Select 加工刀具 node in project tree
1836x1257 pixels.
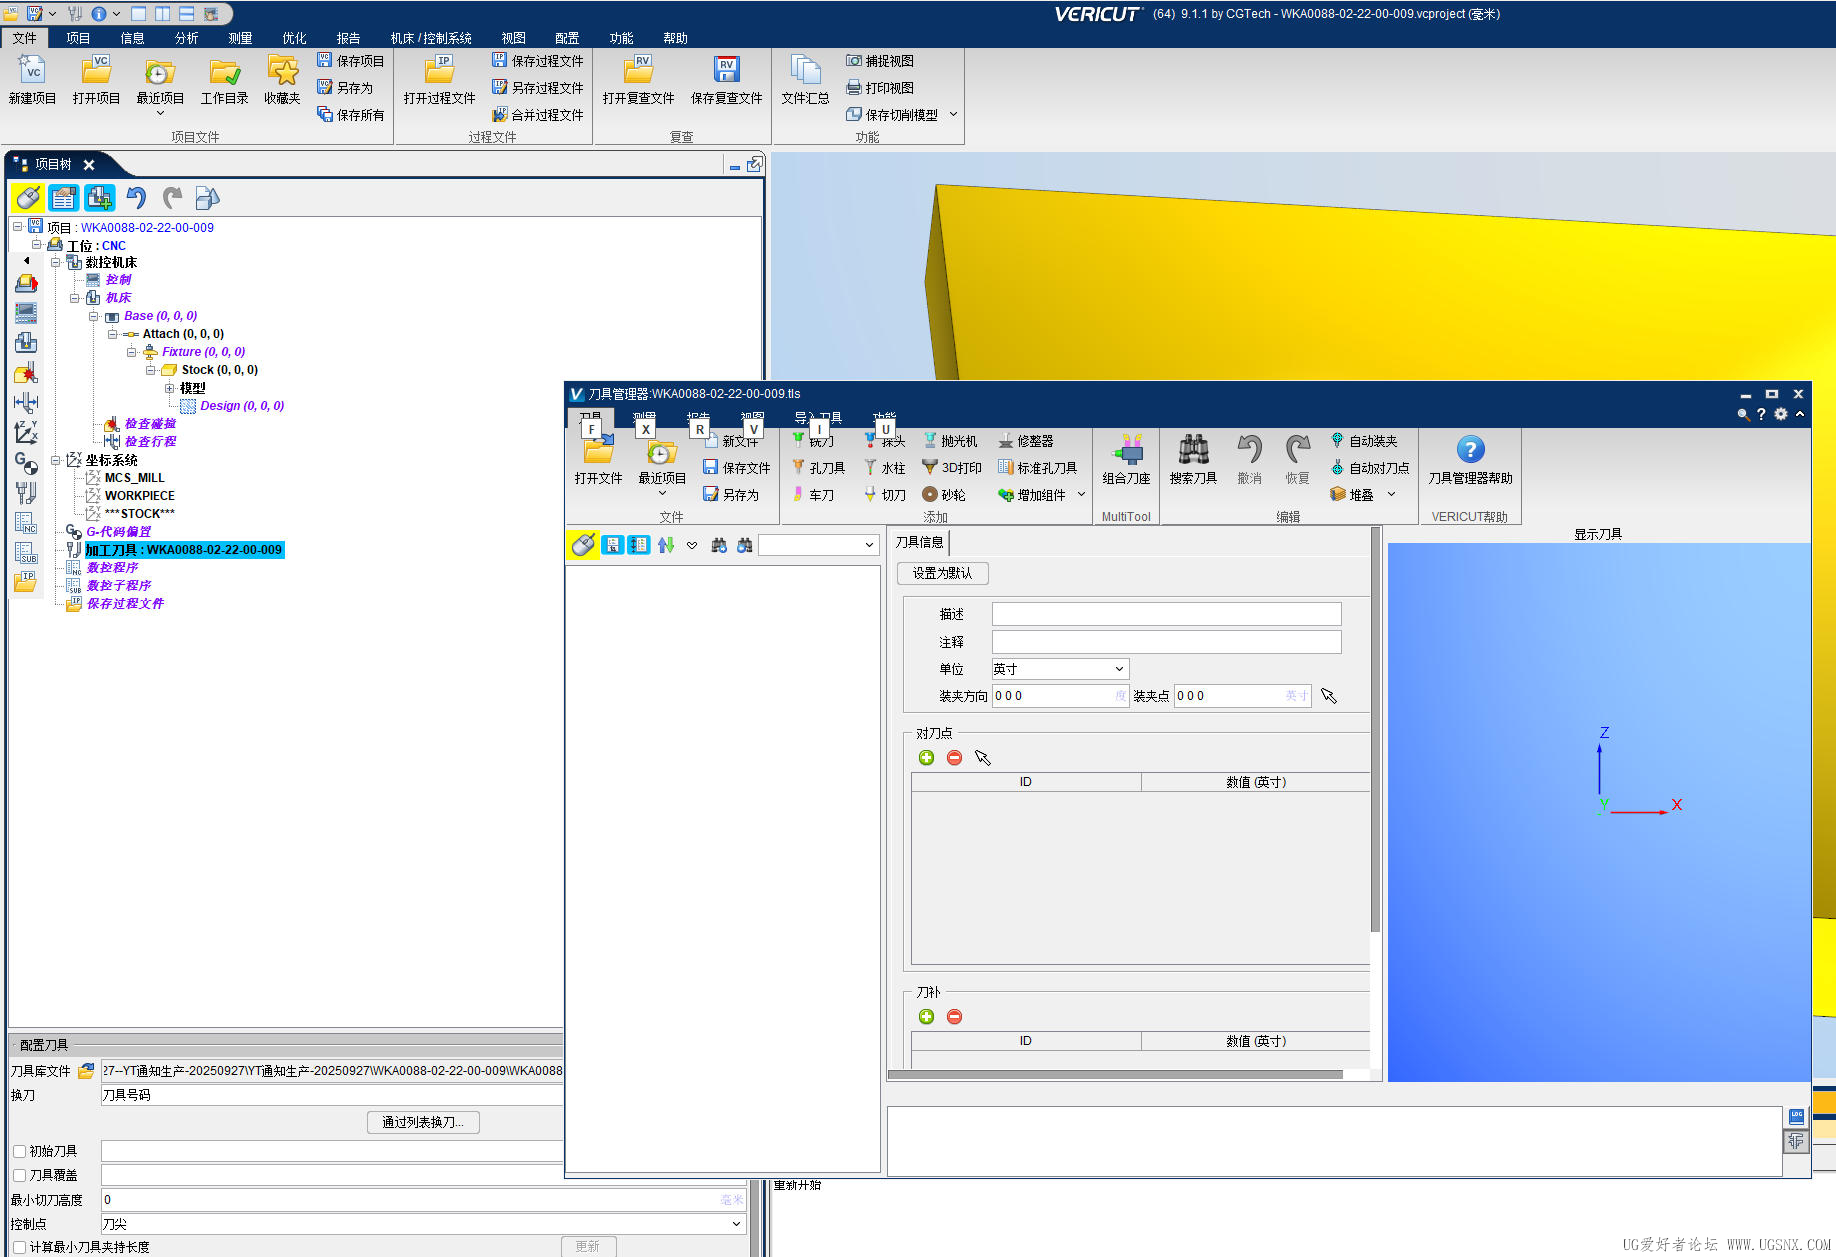184,550
